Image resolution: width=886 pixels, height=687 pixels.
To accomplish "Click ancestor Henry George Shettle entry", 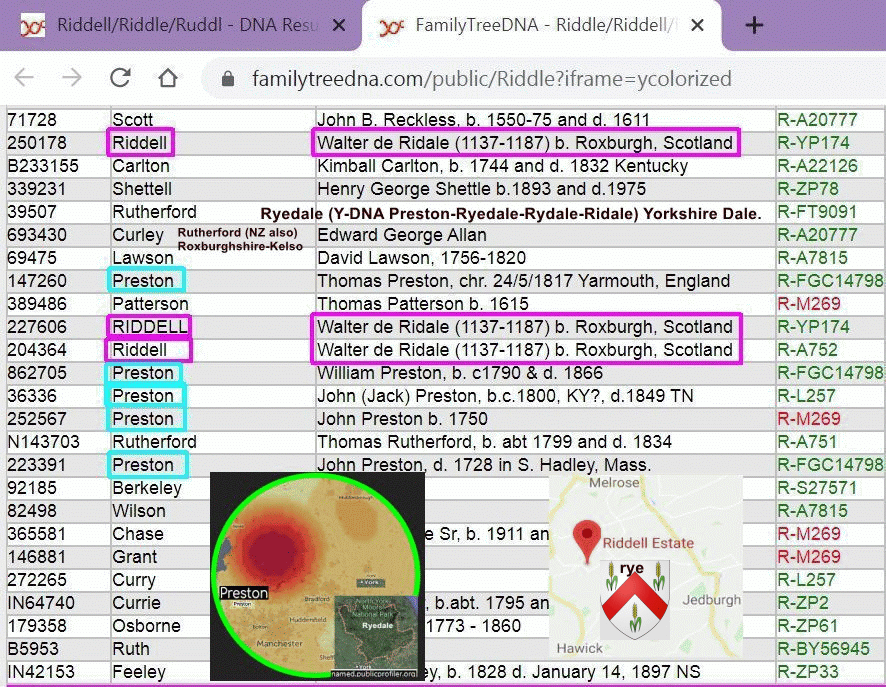I will click(481, 189).
